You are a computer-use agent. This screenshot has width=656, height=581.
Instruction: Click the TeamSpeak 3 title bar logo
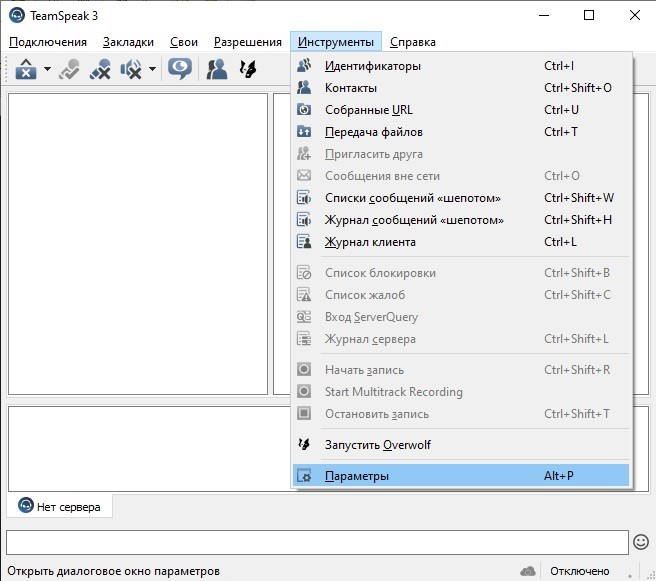[17, 15]
